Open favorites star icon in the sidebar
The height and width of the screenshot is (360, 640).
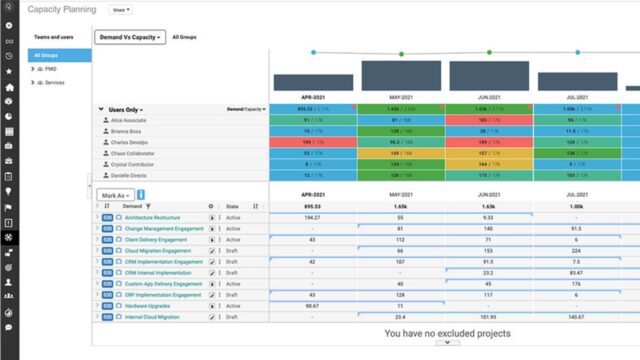[x=9, y=71]
